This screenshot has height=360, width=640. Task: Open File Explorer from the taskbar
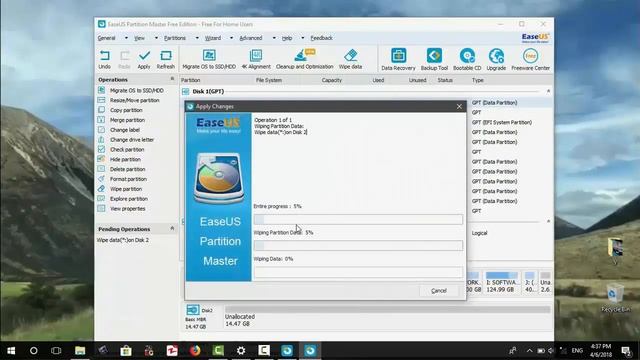tap(80, 351)
